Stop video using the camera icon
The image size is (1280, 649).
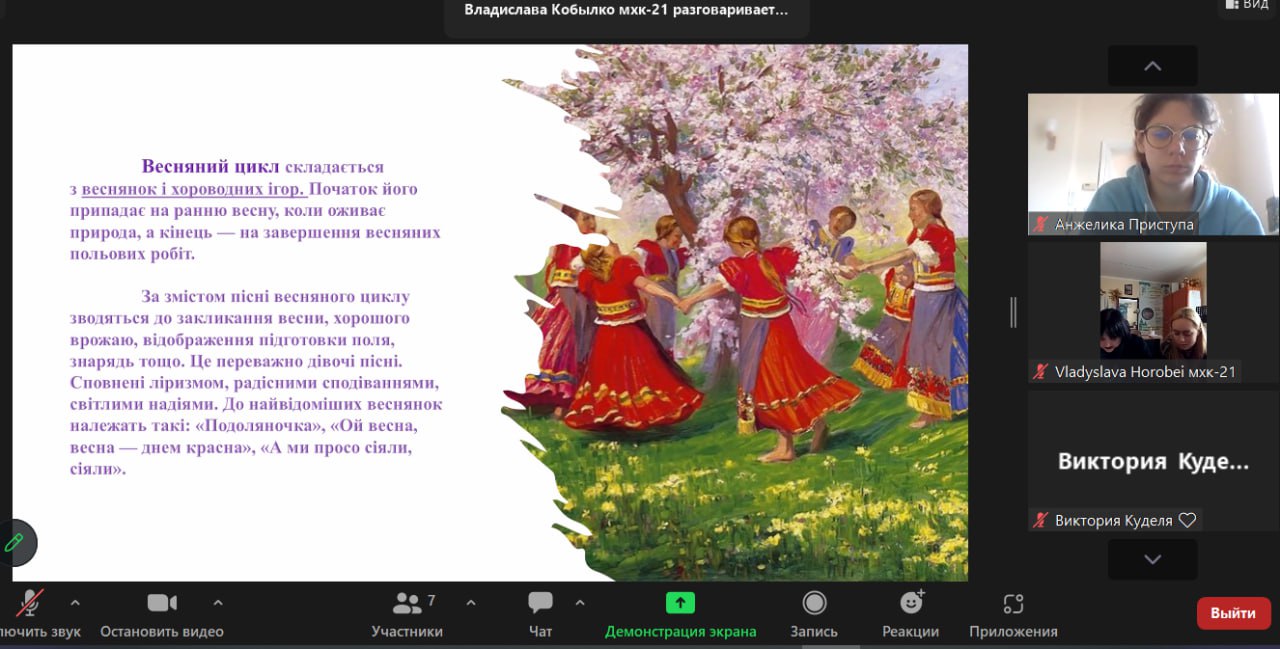tap(162, 603)
